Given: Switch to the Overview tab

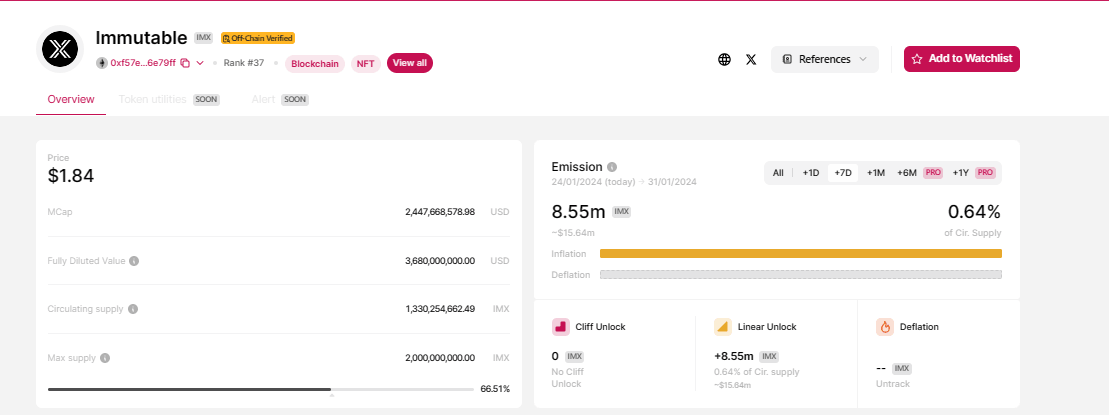Looking at the screenshot, I should (x=70, y=99).
